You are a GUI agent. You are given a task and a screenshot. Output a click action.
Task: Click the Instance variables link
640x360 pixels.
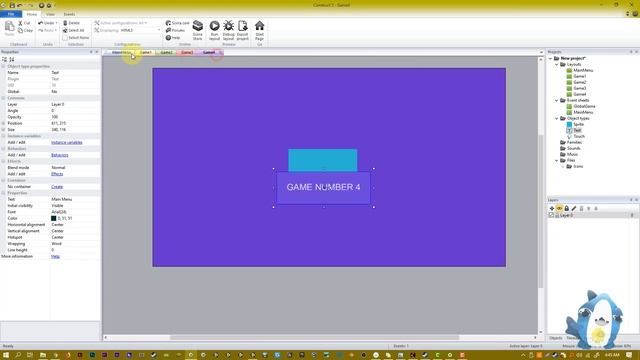[x=67, y=142]
